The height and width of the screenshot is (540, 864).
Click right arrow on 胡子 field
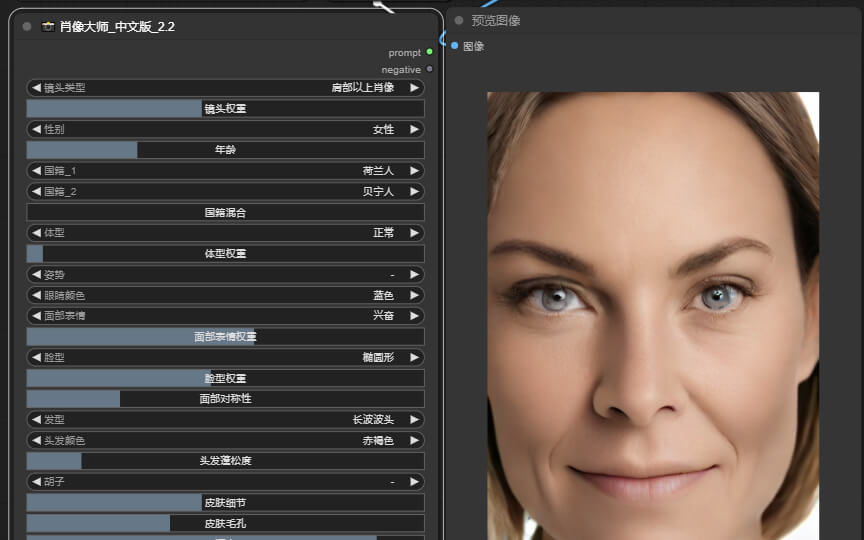(414, 481)
